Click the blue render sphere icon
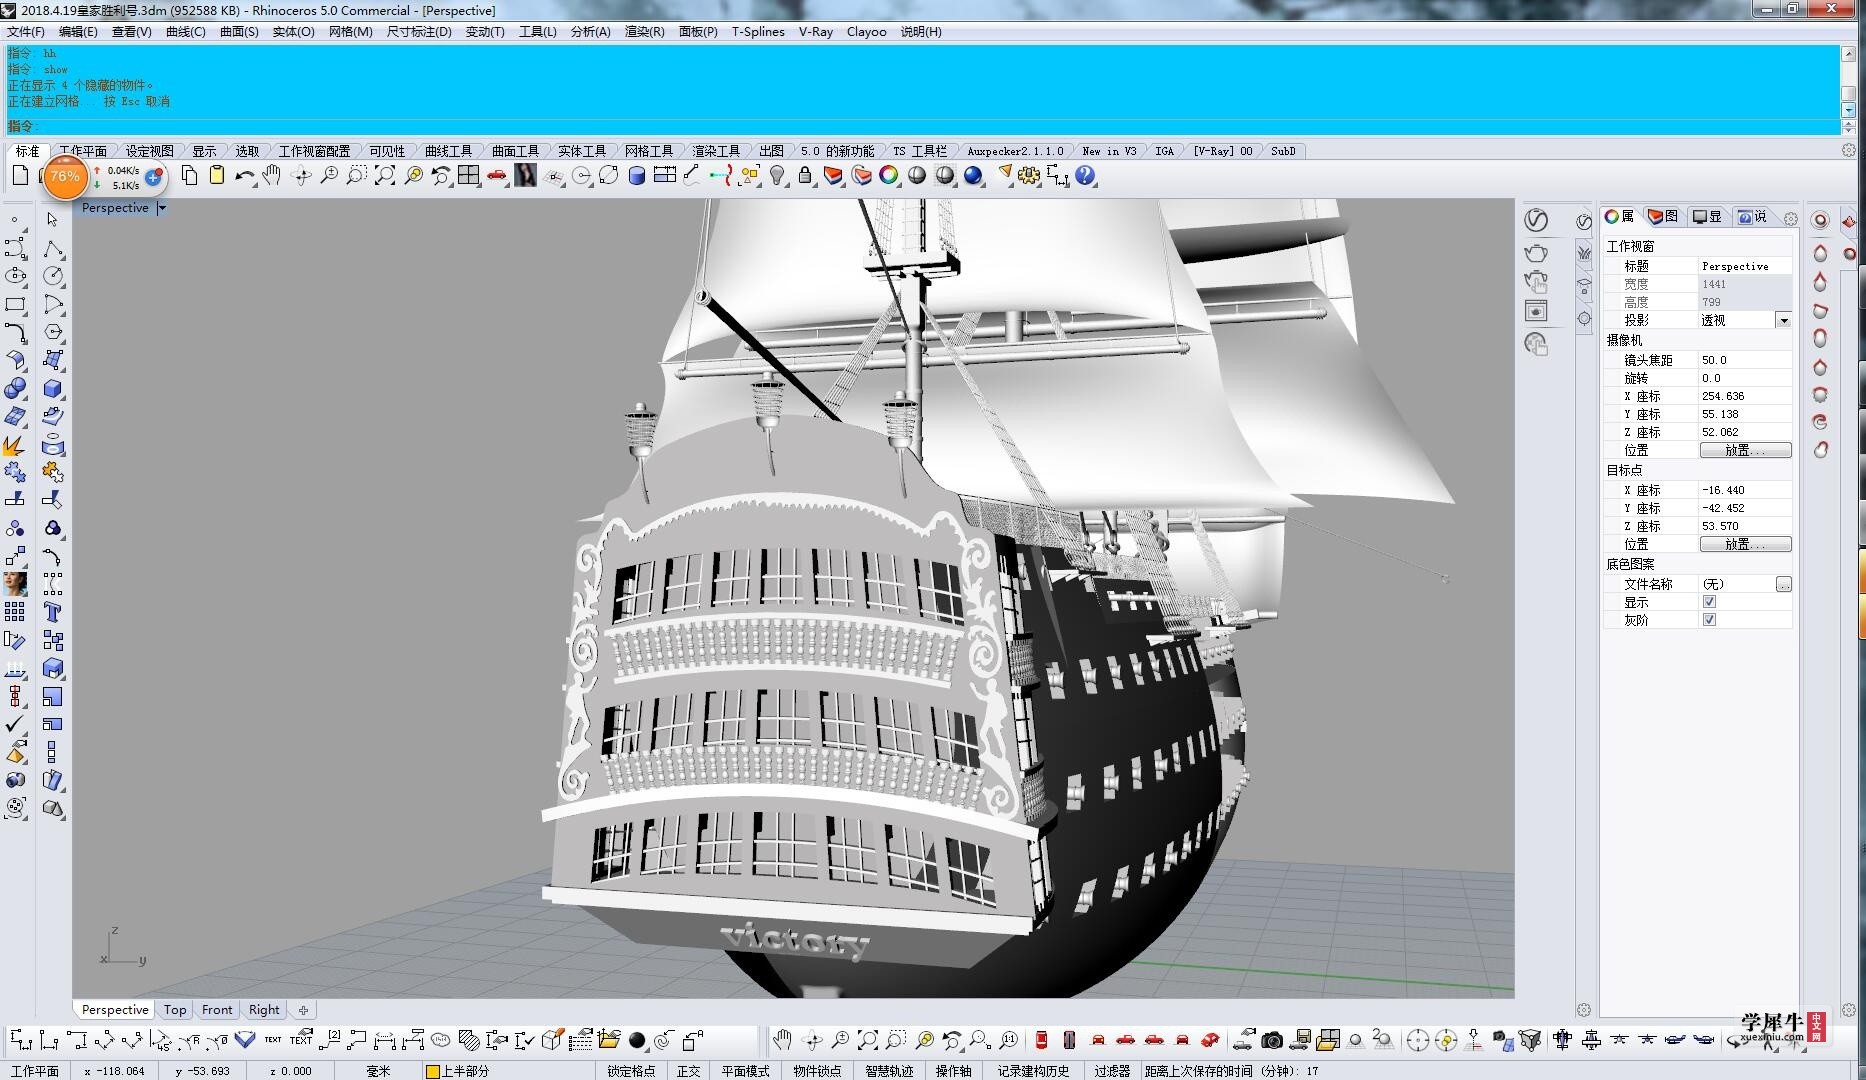Image resolution: width=1866 pixels, height=1080 pixels. (x=973, y=176)
